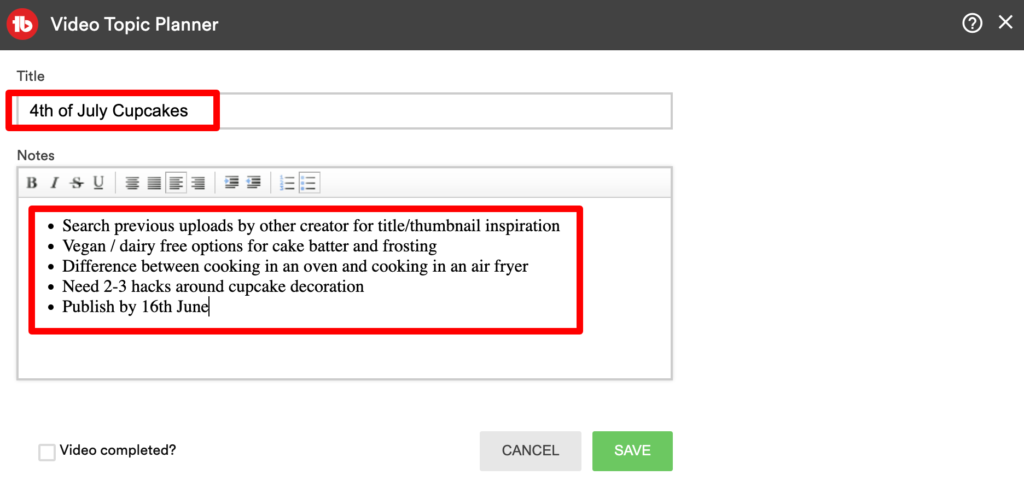The image size is (1024, 481).
Task: Align notes text to the right
Action: 198,183
